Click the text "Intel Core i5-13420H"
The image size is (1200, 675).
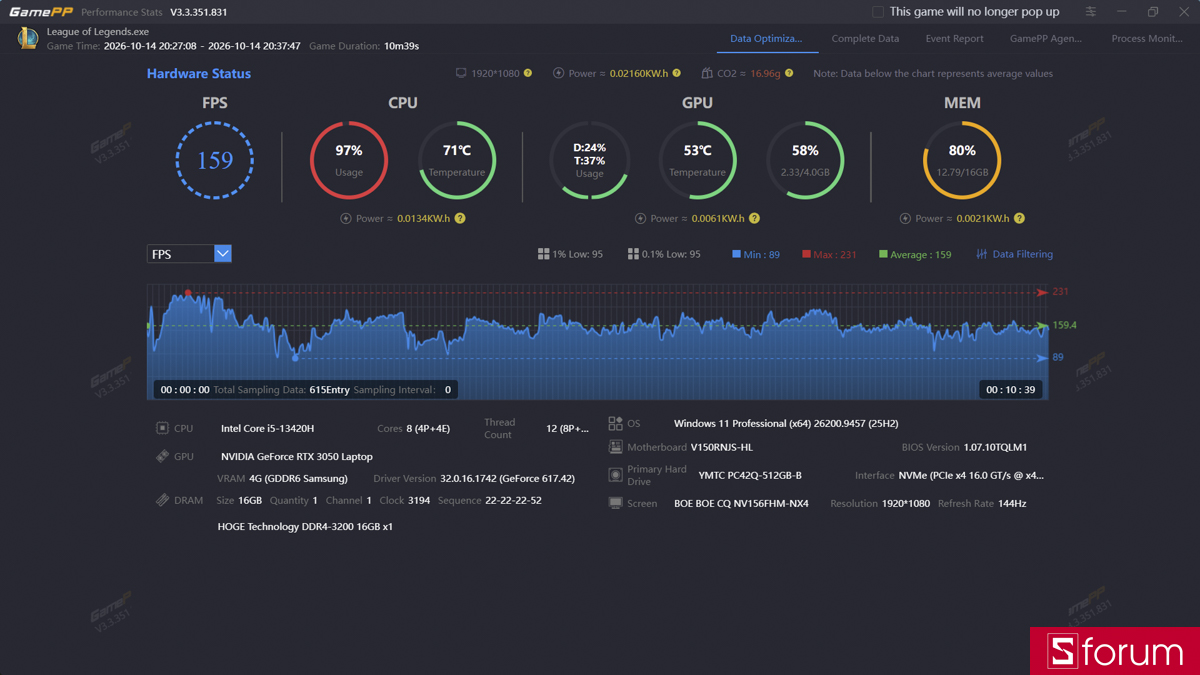click(268, 428)
